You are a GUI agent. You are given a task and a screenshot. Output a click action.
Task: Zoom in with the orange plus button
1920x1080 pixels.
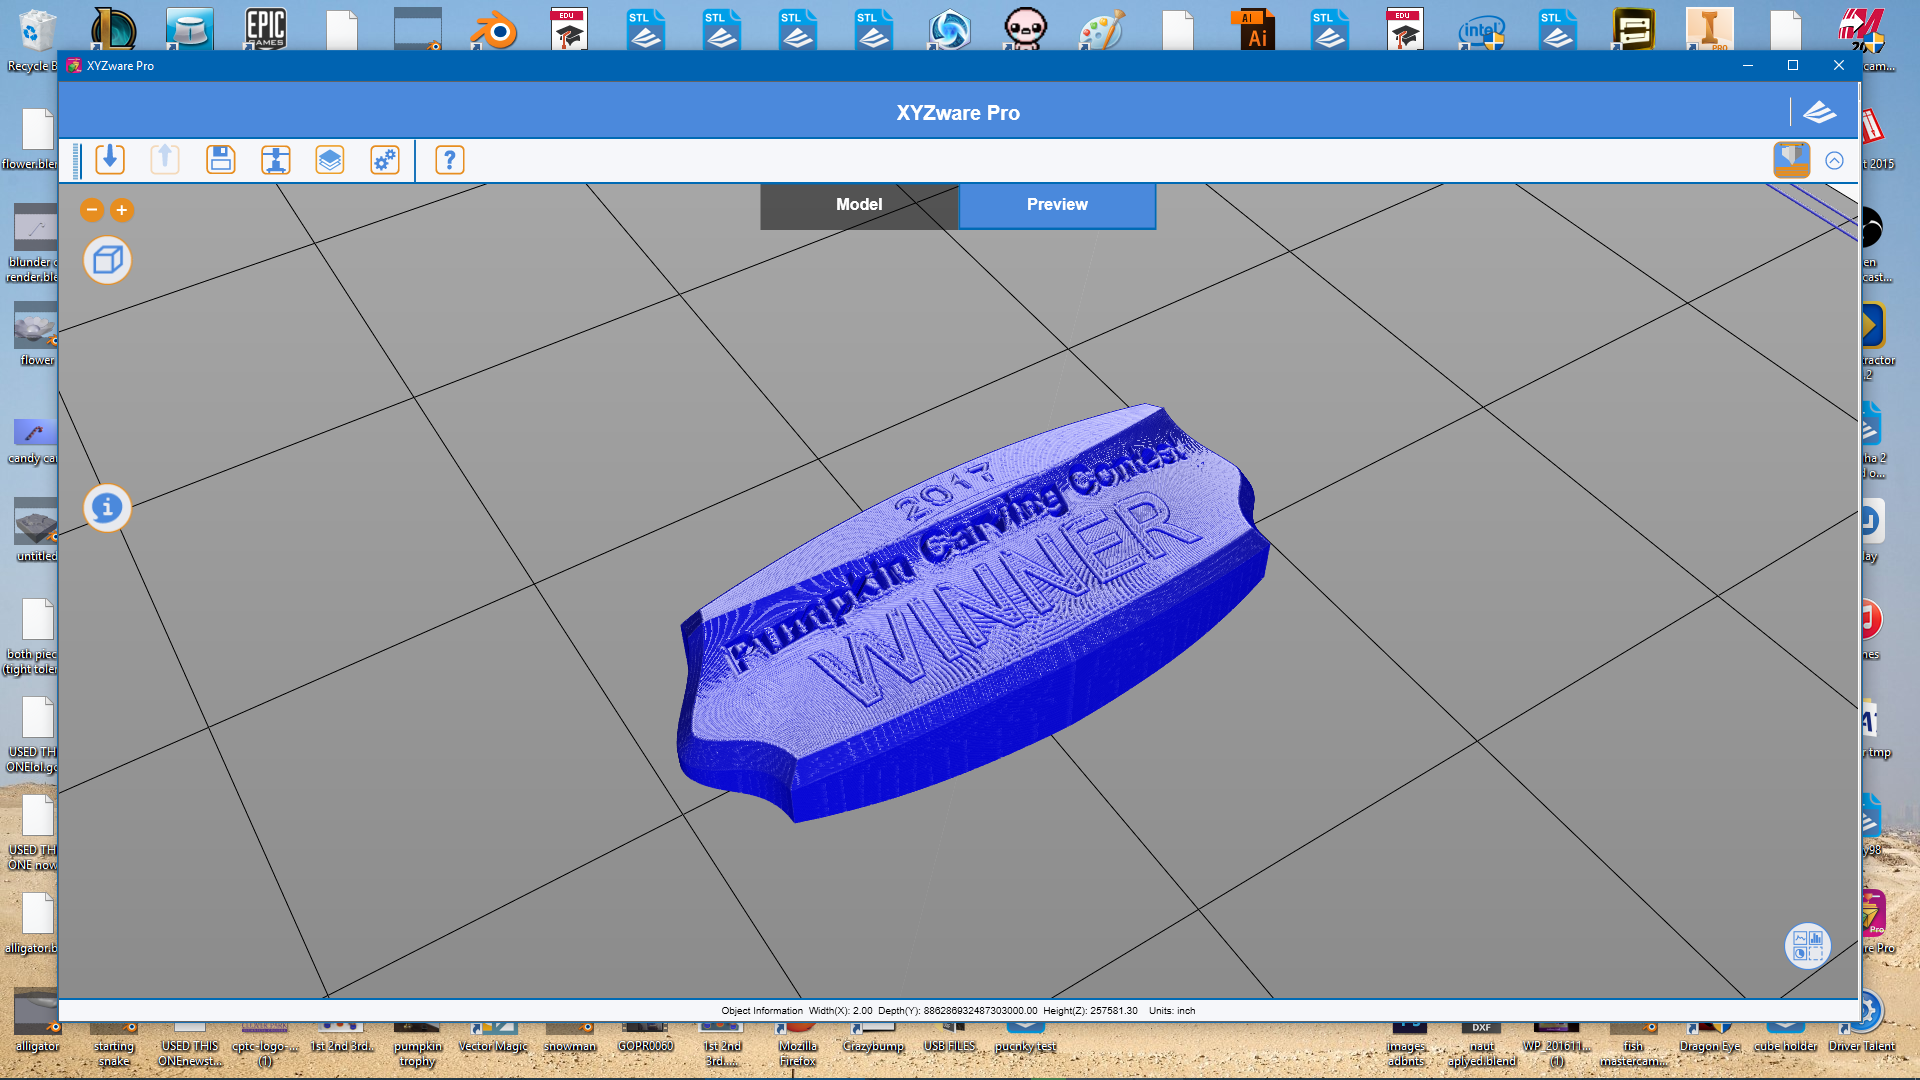122,210
